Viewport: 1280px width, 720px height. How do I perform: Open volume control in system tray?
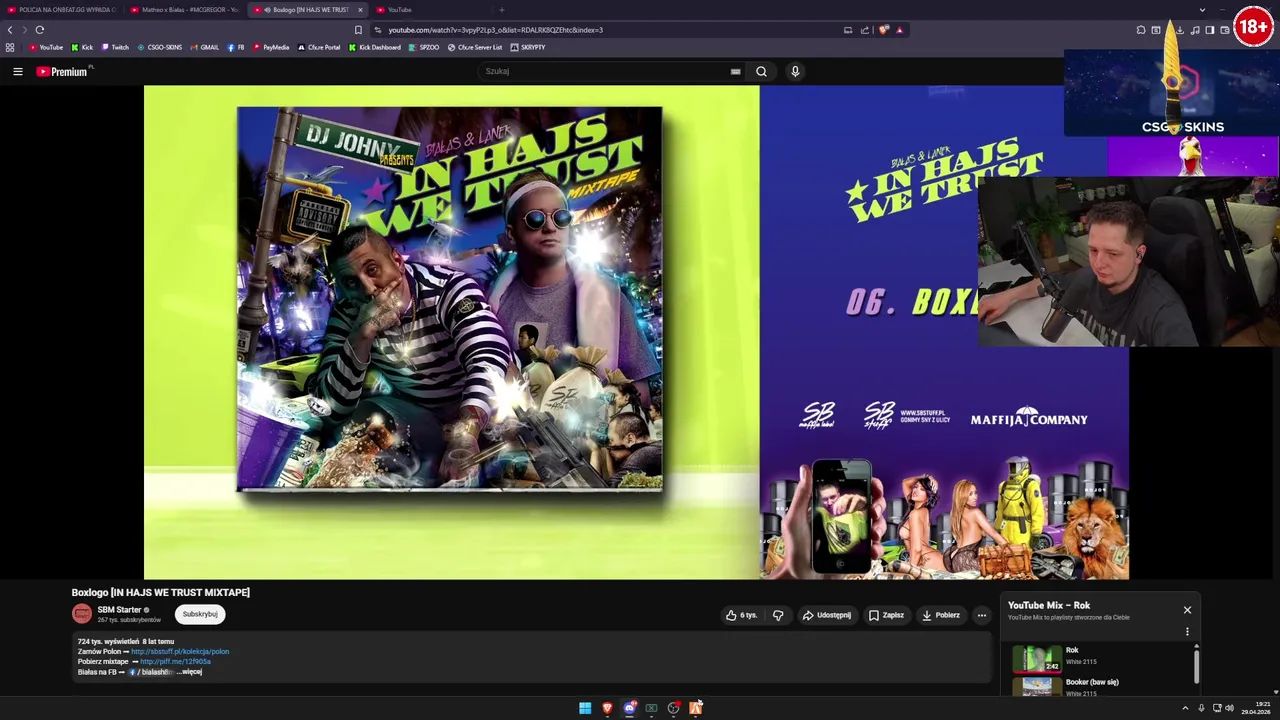pyautogui.click(x=1229, y=708)
